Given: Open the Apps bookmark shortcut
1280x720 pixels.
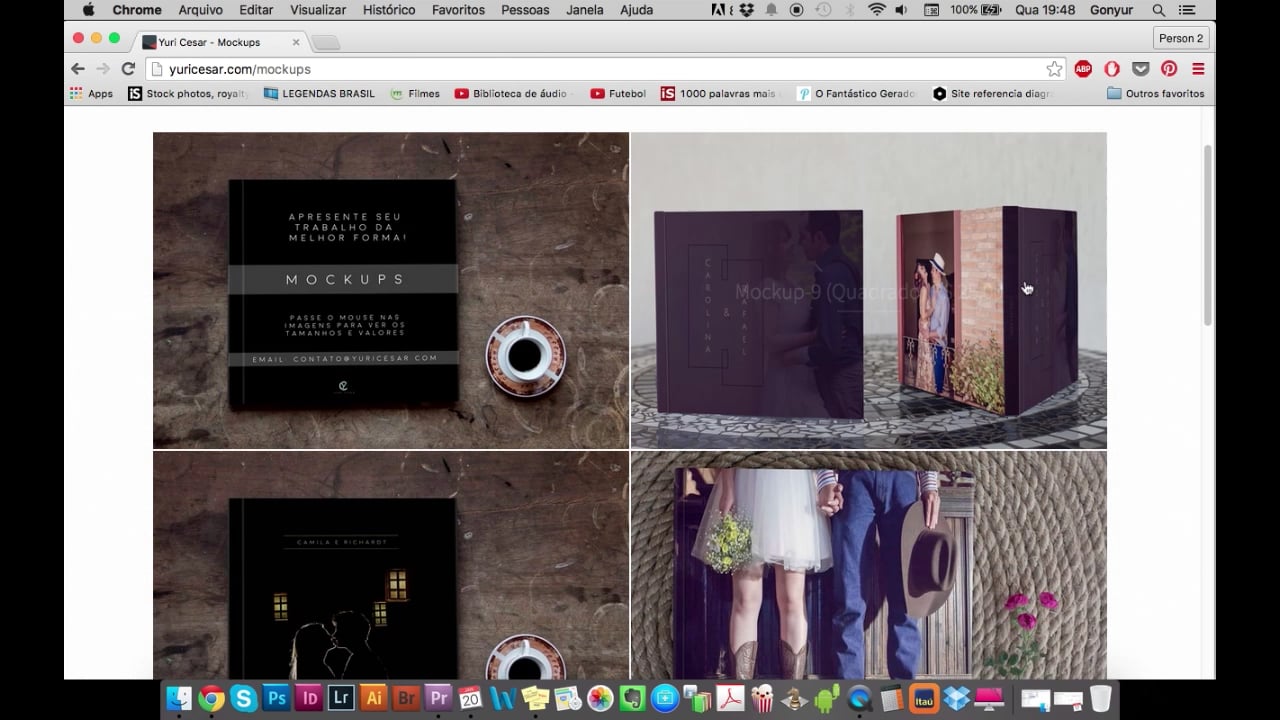Looking at the screenshot, I should (91, 94).
